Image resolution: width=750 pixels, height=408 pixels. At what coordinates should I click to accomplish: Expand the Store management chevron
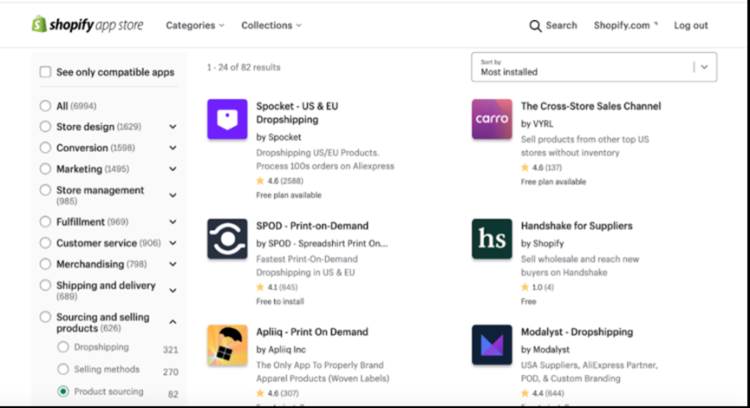point(173,195)
